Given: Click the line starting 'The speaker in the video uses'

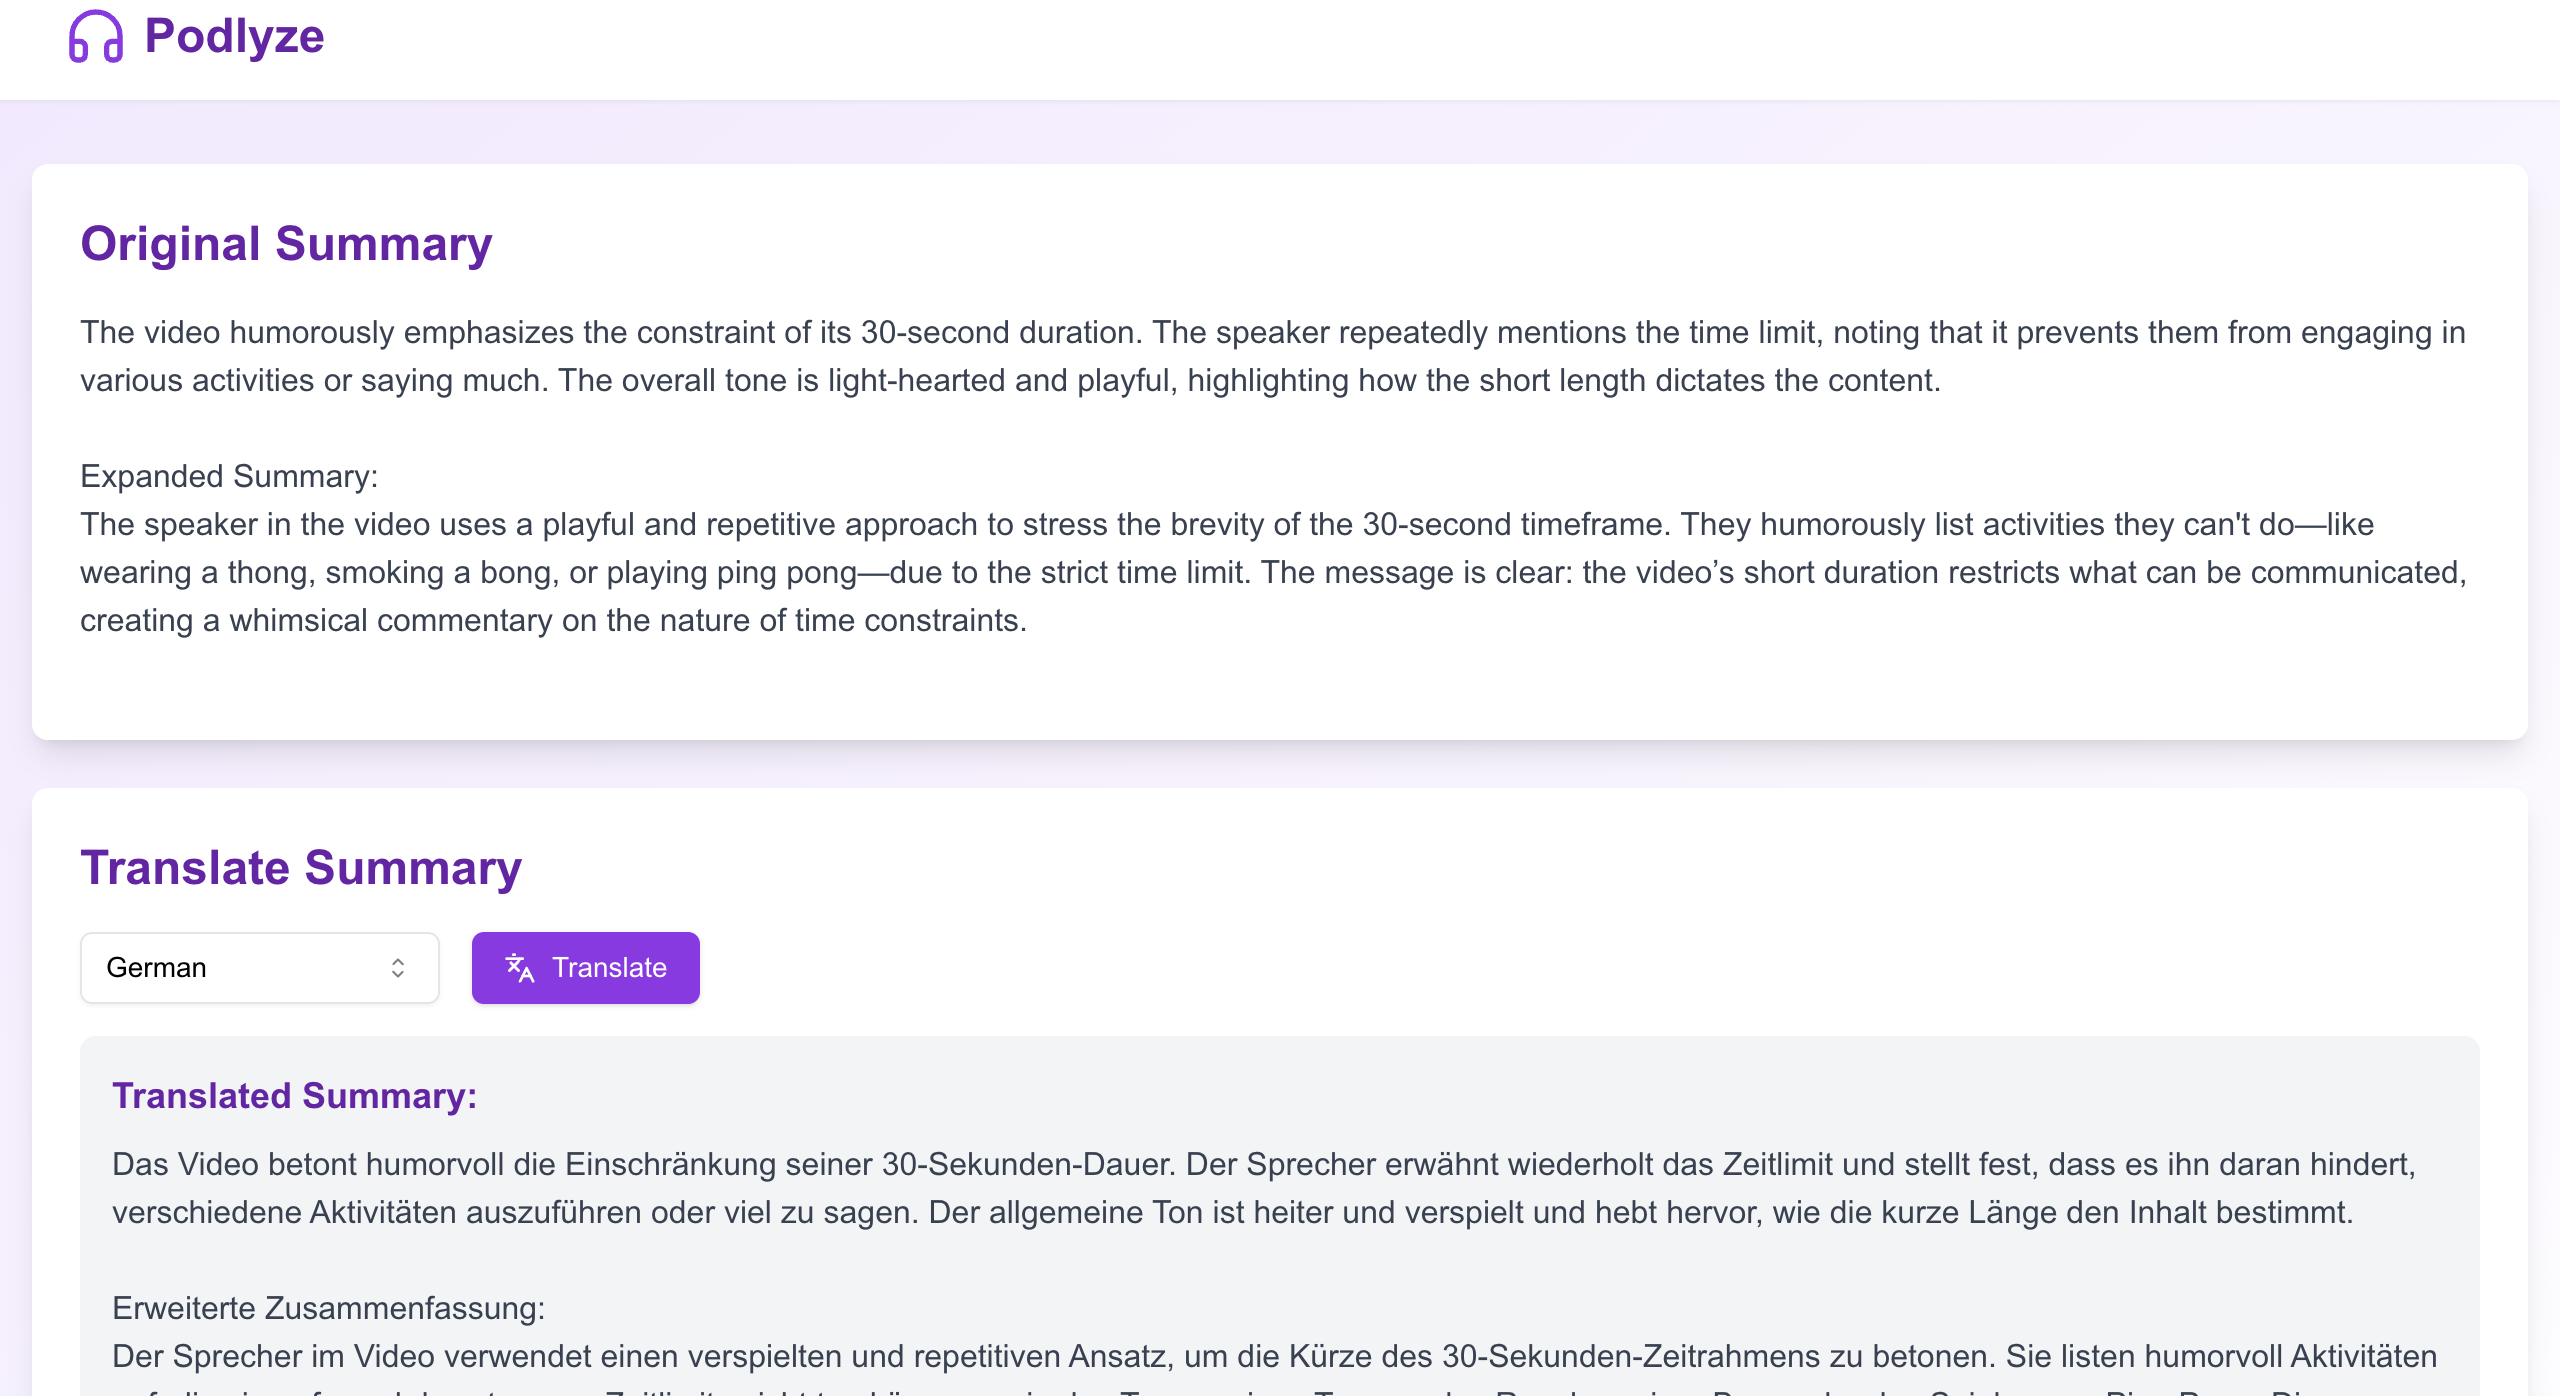Looking at the screenshot, I should 1226,524.
